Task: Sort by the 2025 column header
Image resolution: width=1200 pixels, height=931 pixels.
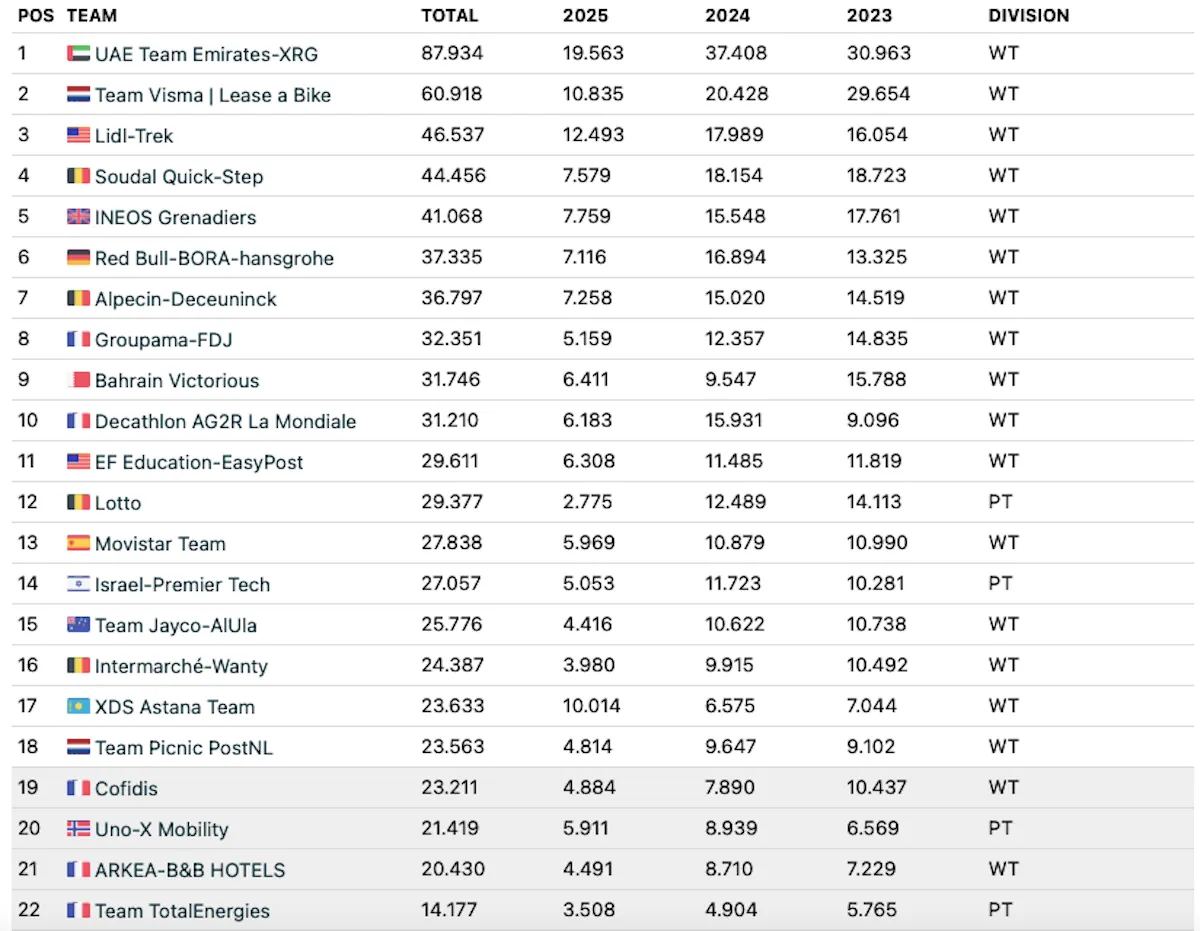Action: pyautogui.click(x=586, y=16)
